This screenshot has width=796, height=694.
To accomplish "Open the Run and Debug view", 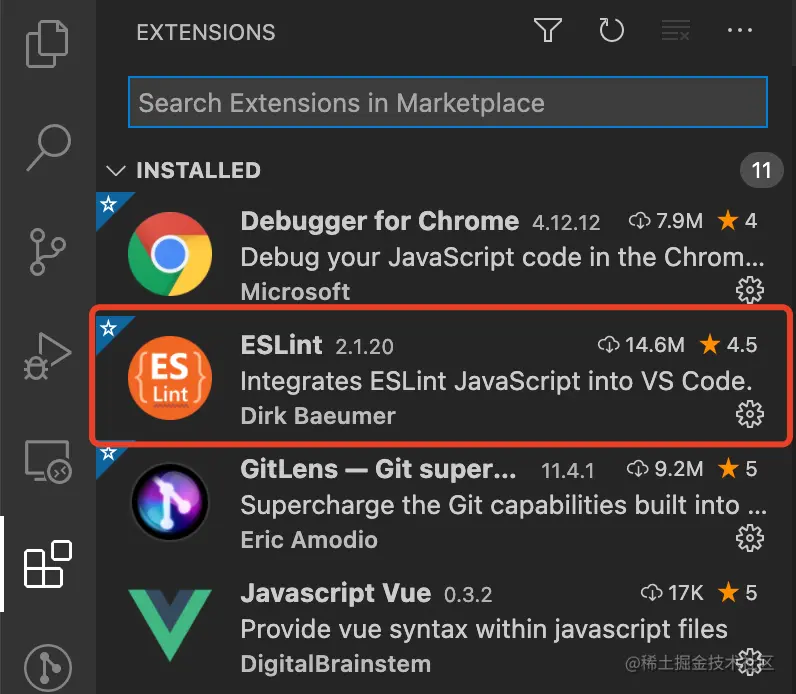I will [x=47, y=356].
